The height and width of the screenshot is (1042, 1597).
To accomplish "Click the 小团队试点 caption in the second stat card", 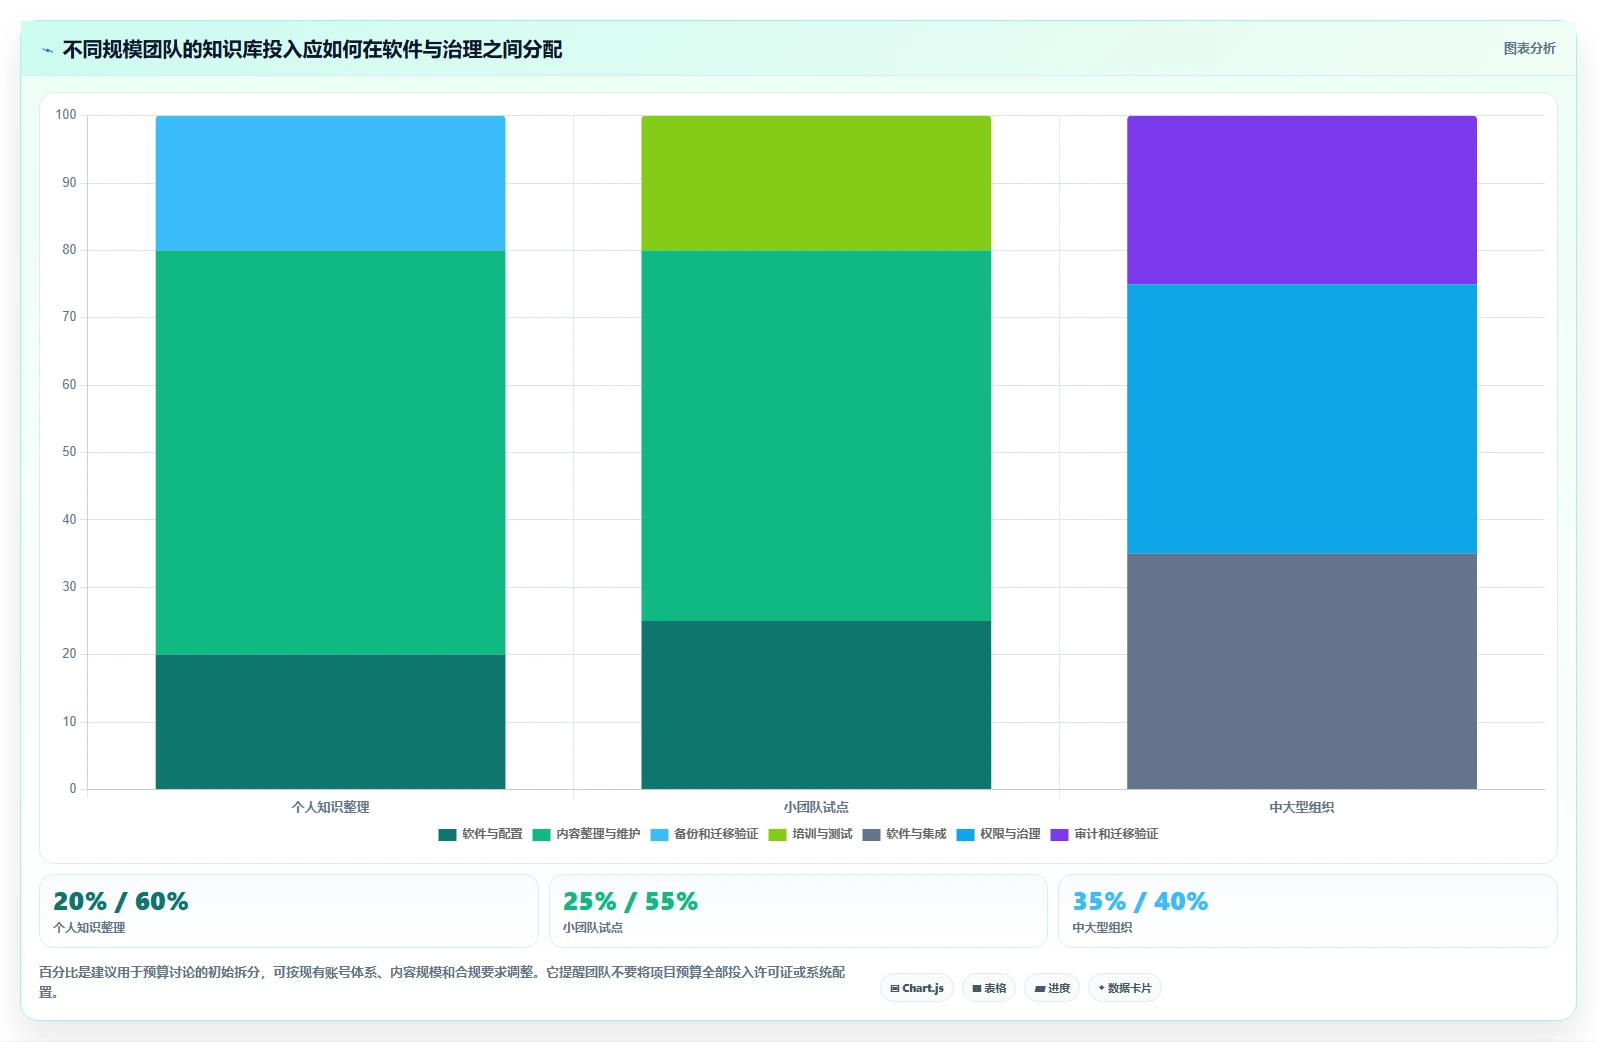I will [x=592, y=928].
